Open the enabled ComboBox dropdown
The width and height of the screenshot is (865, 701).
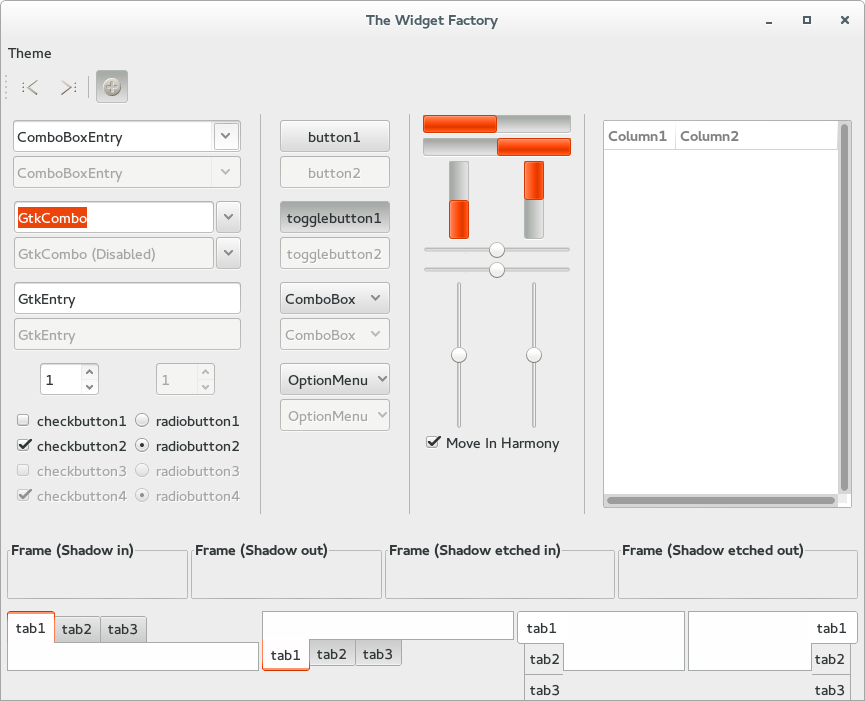pyautogui.click(x=334, y=298)
